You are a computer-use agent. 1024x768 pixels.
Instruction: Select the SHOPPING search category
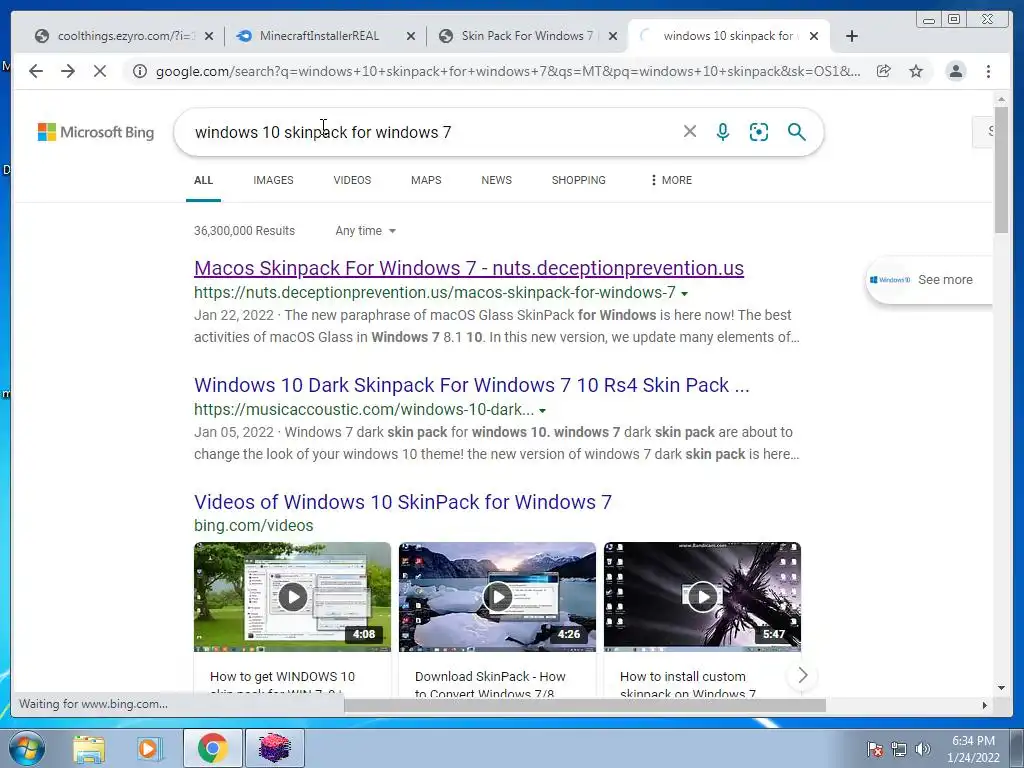click(579, 180)
